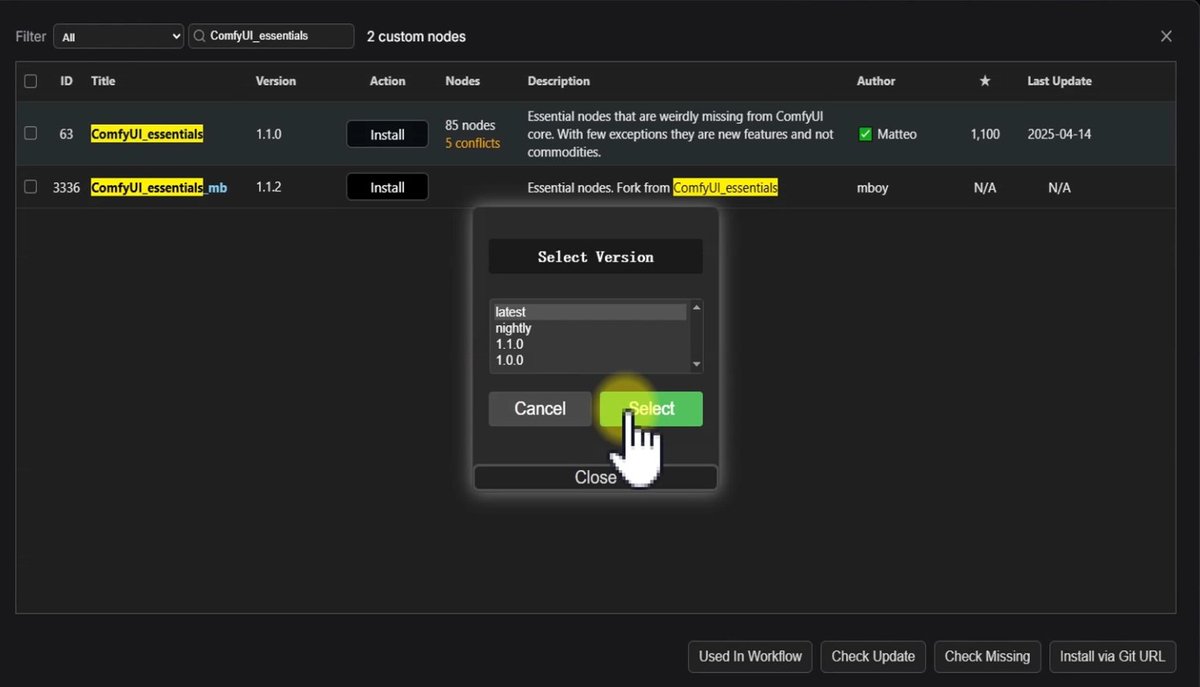The height and width of the screenshot is (687, 1200).
Task: Click the Check Missing button
Action: [x=987, y=656]
